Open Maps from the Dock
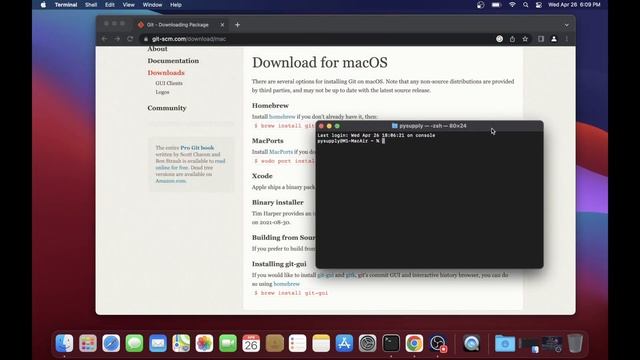 click(x=181, y=343)
